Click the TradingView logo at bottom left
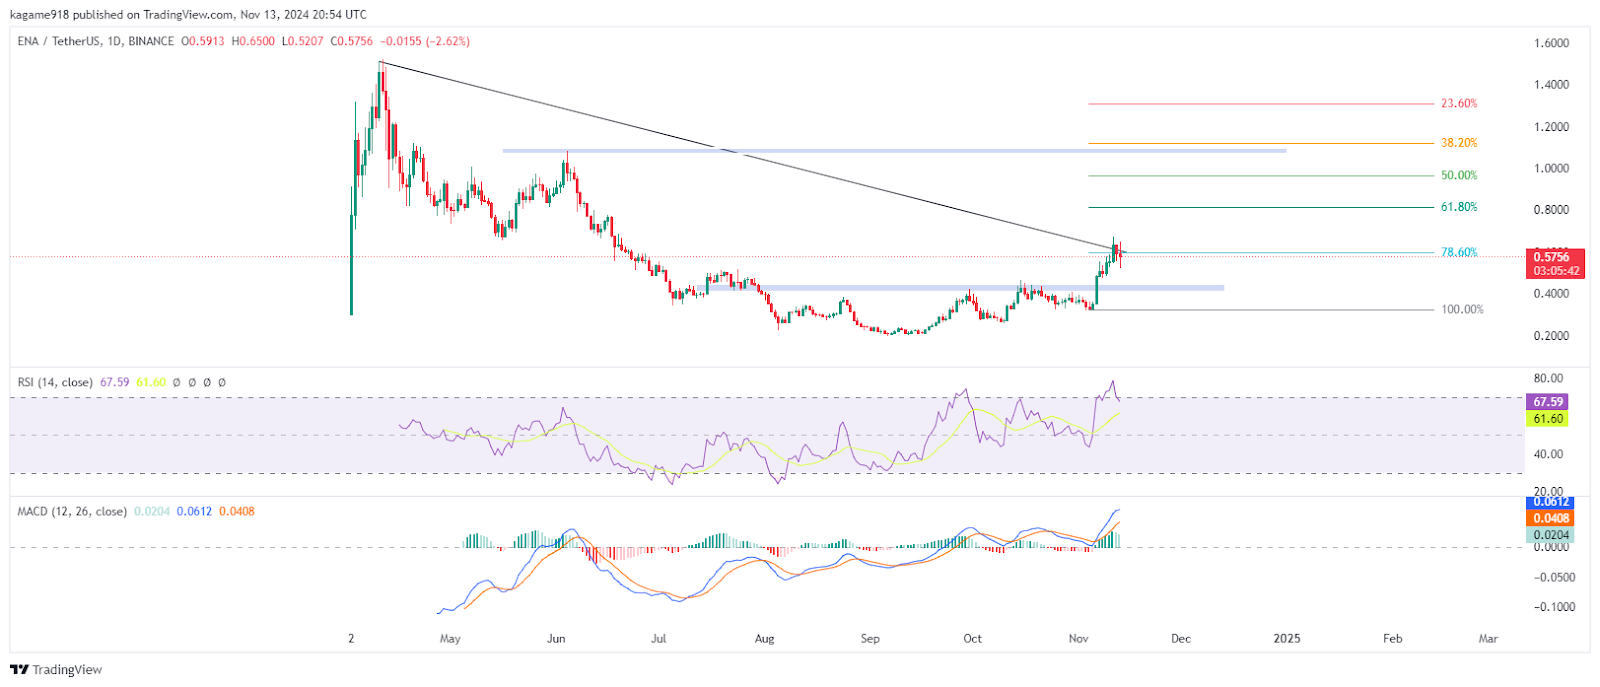 (x=56, y=670)
